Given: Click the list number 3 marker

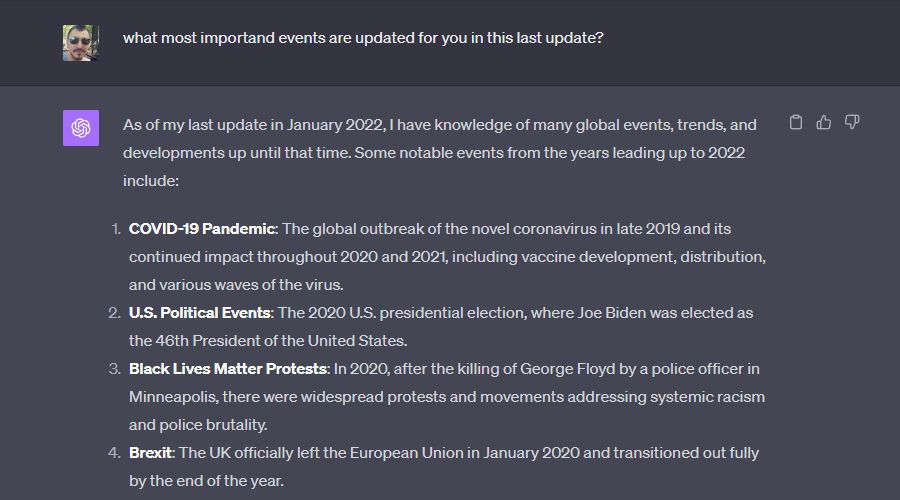Looking at the screenshot, I should tap(114, 369).
